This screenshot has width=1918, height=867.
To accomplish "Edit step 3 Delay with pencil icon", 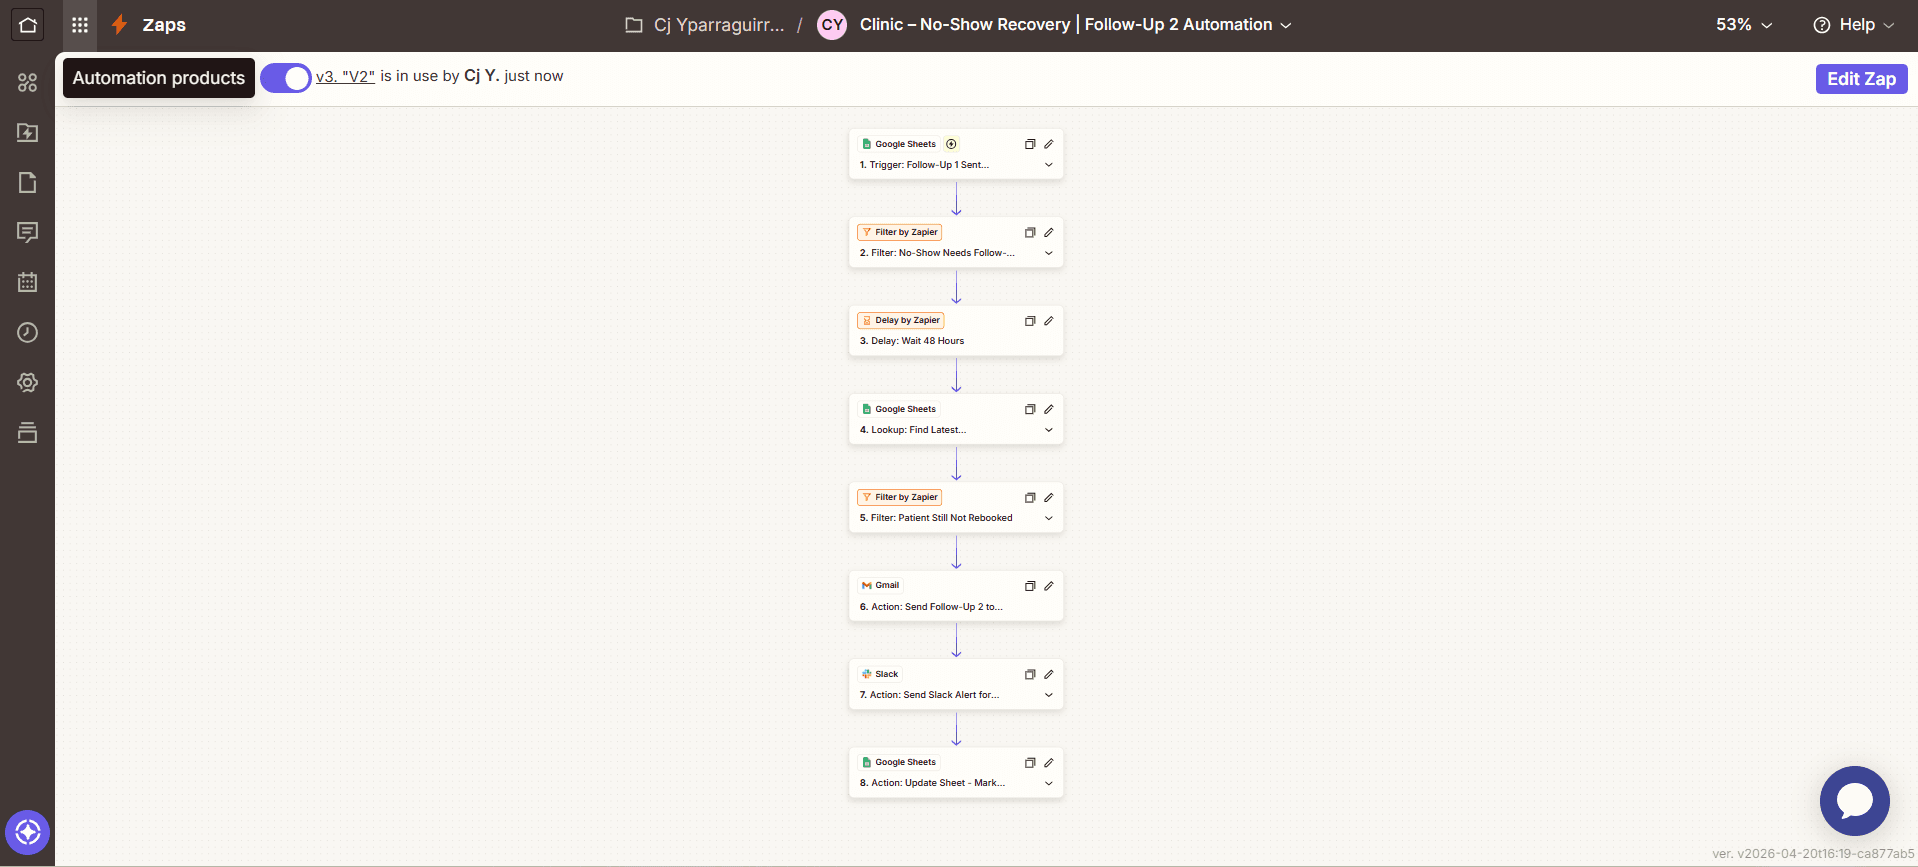I will click(x=1049, y=321).
